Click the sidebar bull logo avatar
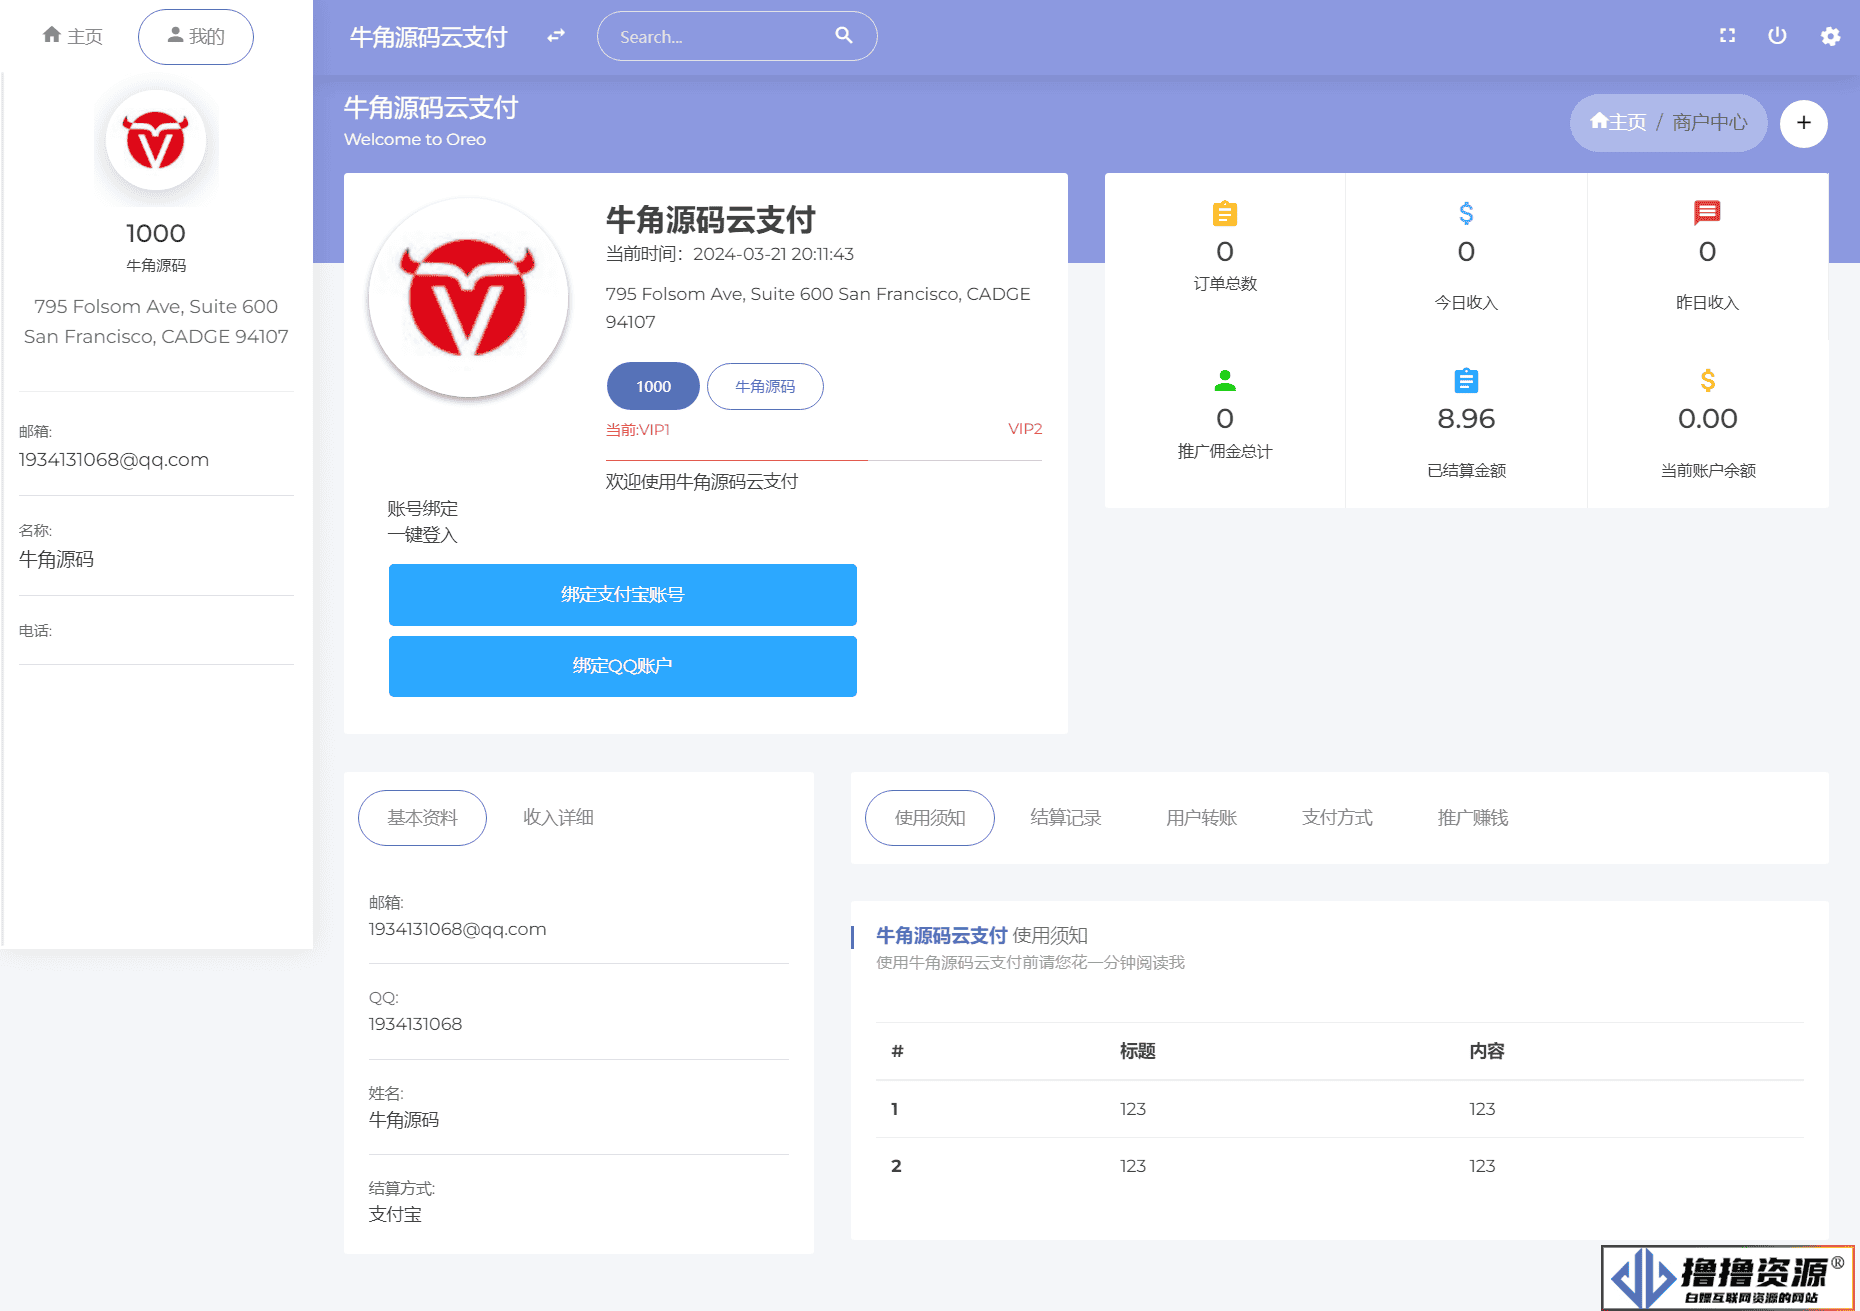This screenshot has height=1311, width=1860. pos(156,141)
